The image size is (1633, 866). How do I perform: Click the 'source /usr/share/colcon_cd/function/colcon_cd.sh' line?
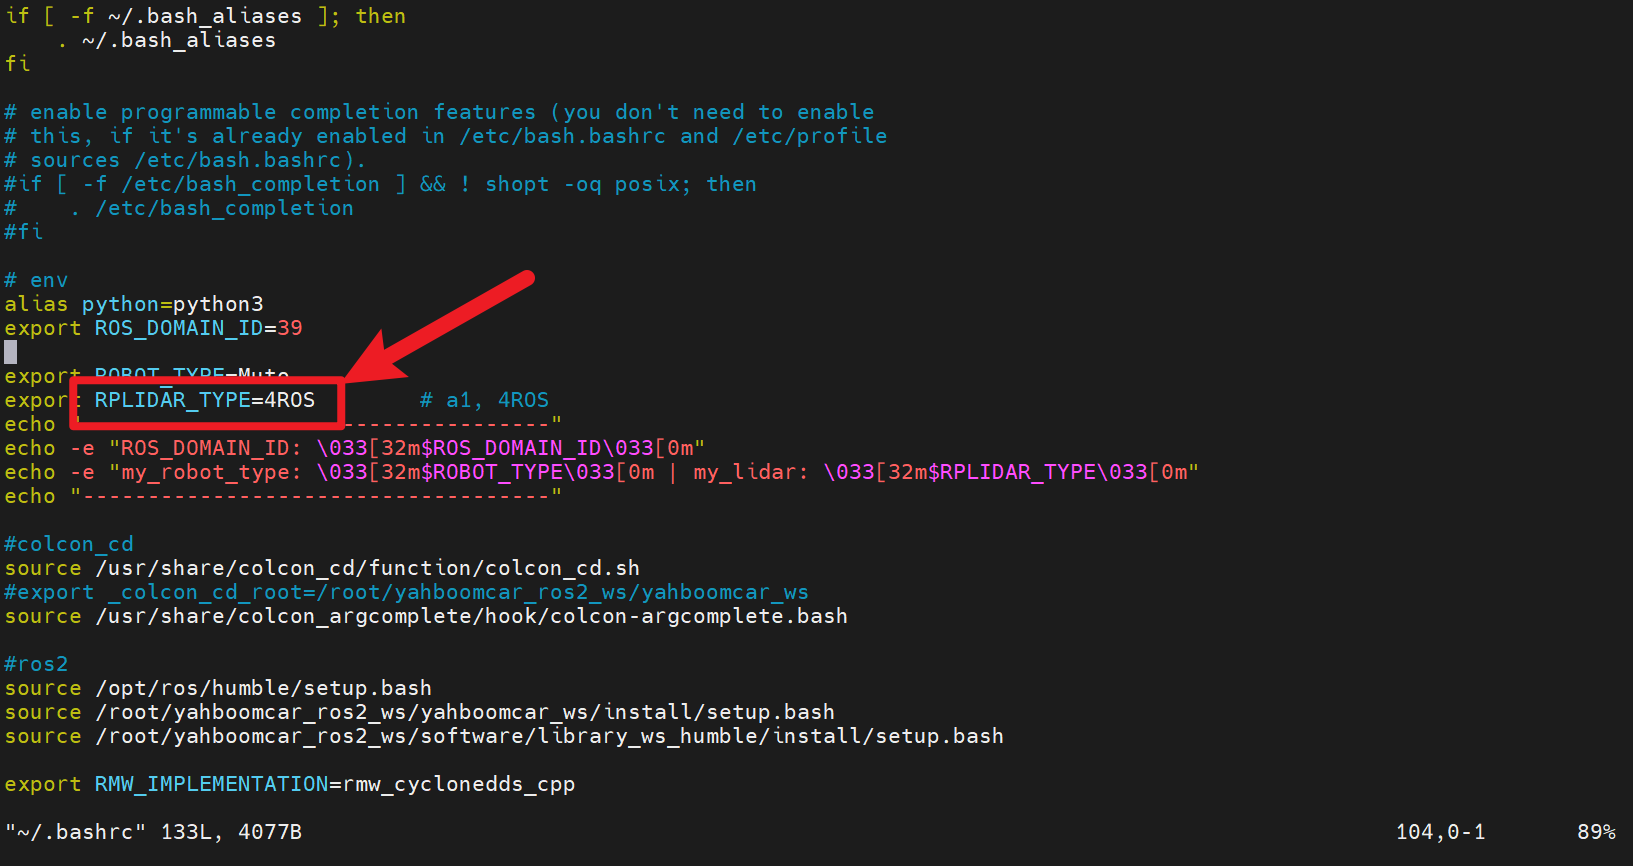coord(322,568)
